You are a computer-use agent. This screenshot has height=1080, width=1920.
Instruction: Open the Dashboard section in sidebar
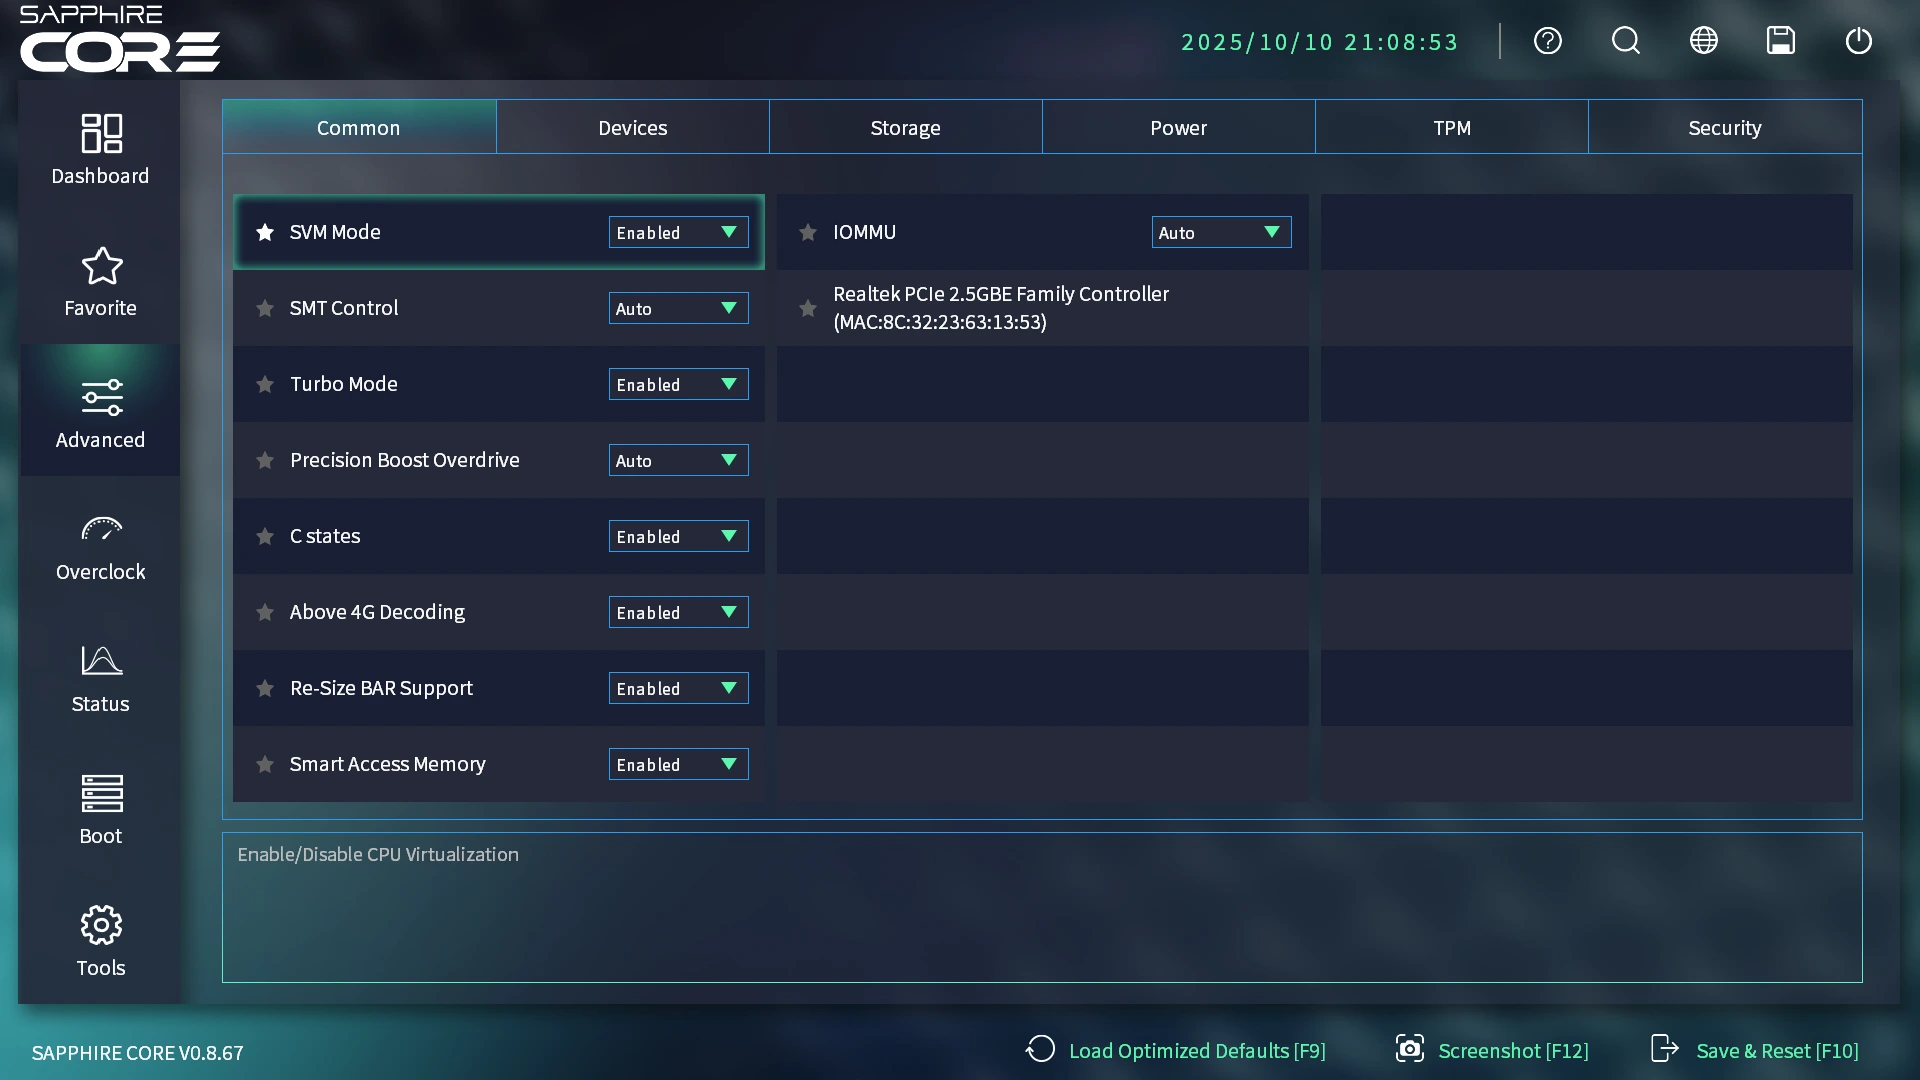click(x=100, y=149)
